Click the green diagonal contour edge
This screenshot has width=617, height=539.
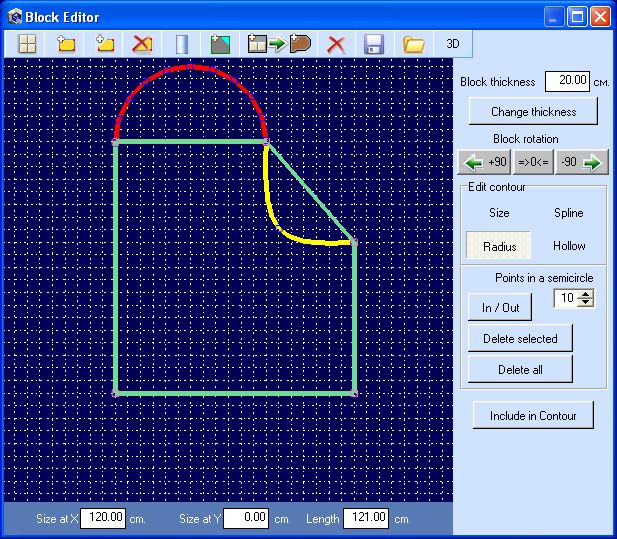310,192
